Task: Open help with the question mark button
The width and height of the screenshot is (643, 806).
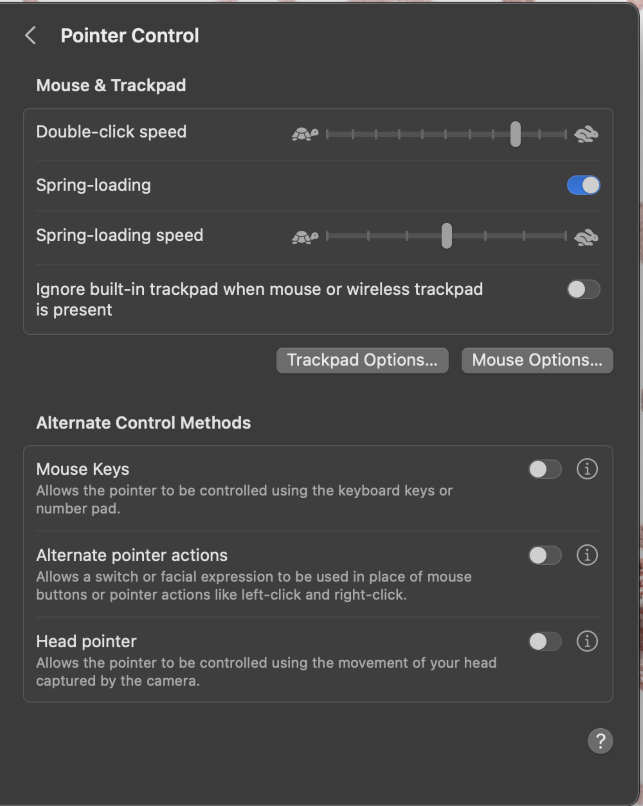Action: click(x=600, y=741)
